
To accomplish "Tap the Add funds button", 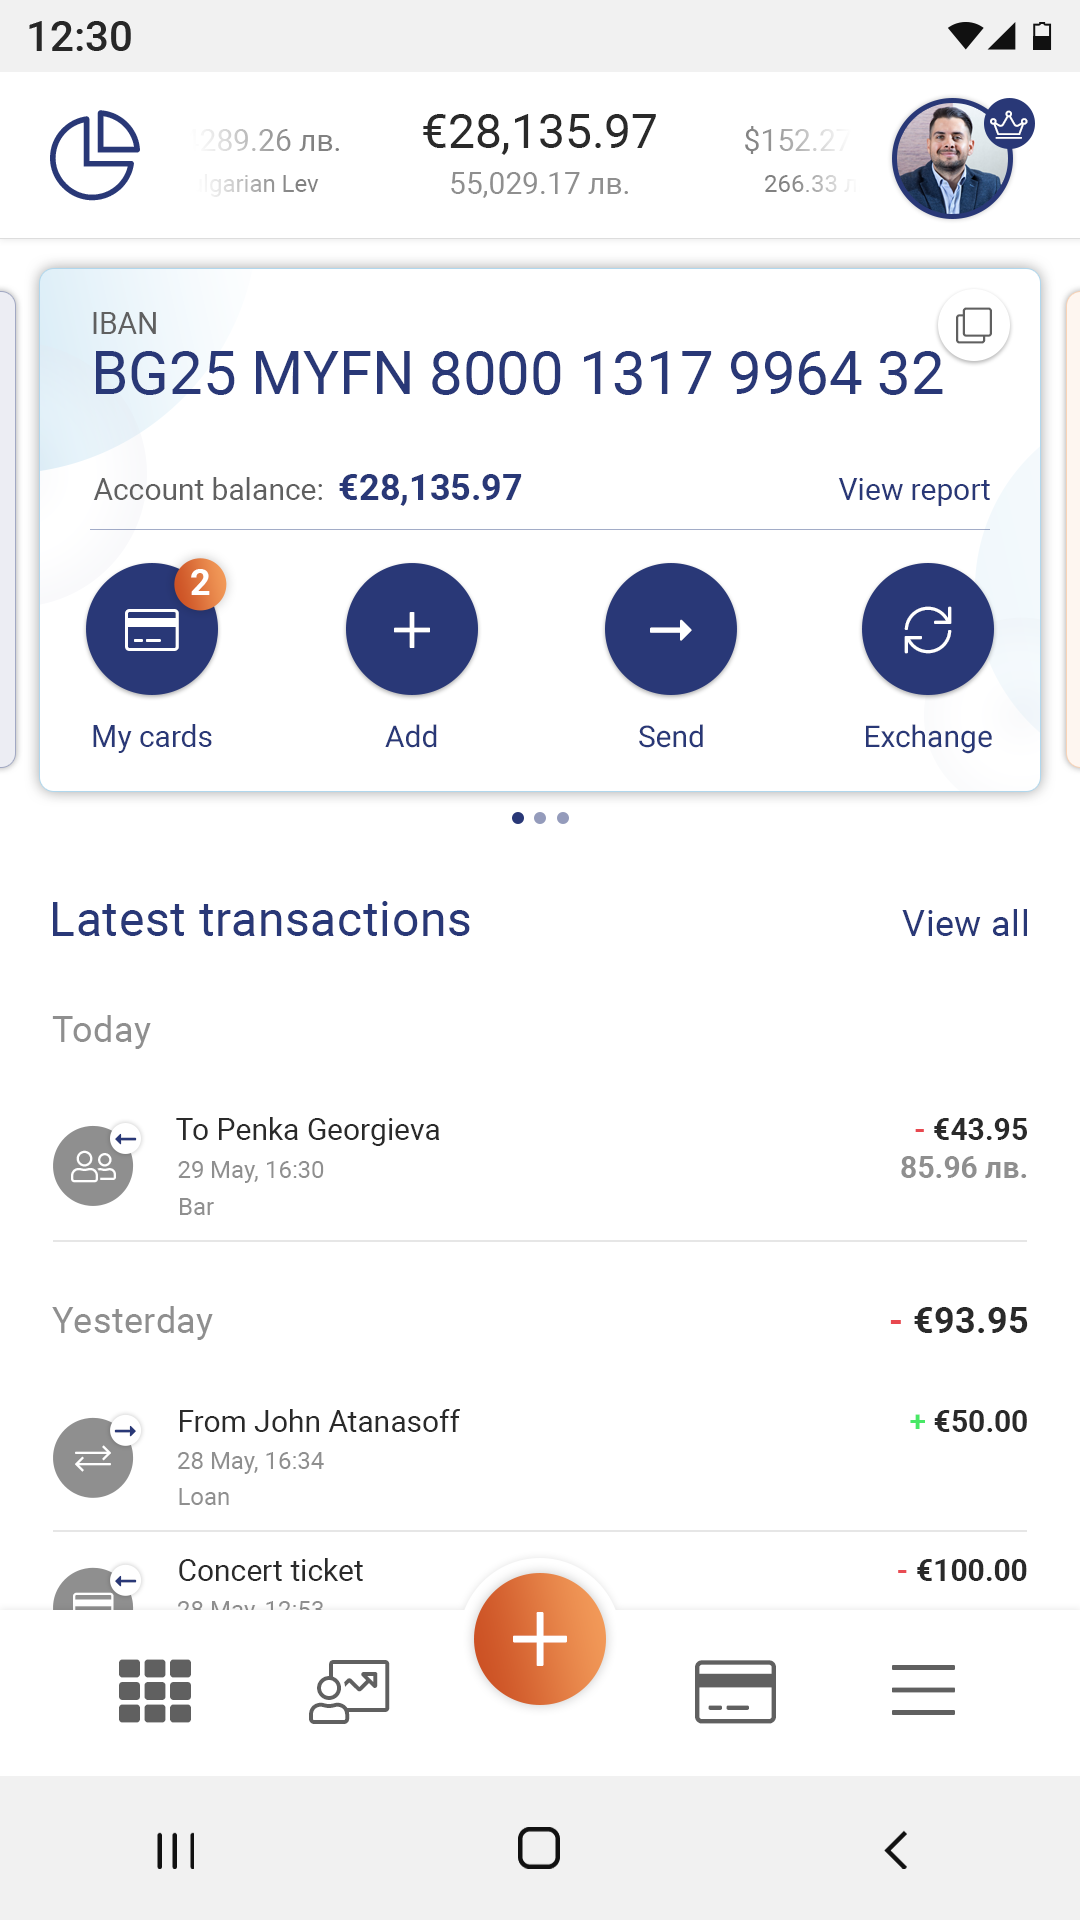I will tap(411, 630).
